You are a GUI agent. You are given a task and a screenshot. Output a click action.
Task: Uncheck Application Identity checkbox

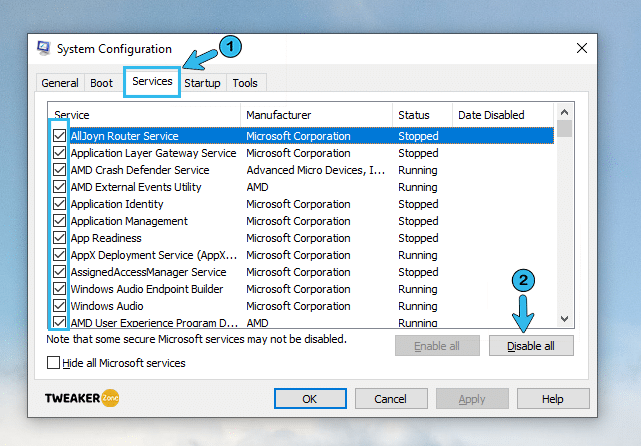[x=60, y=204]
